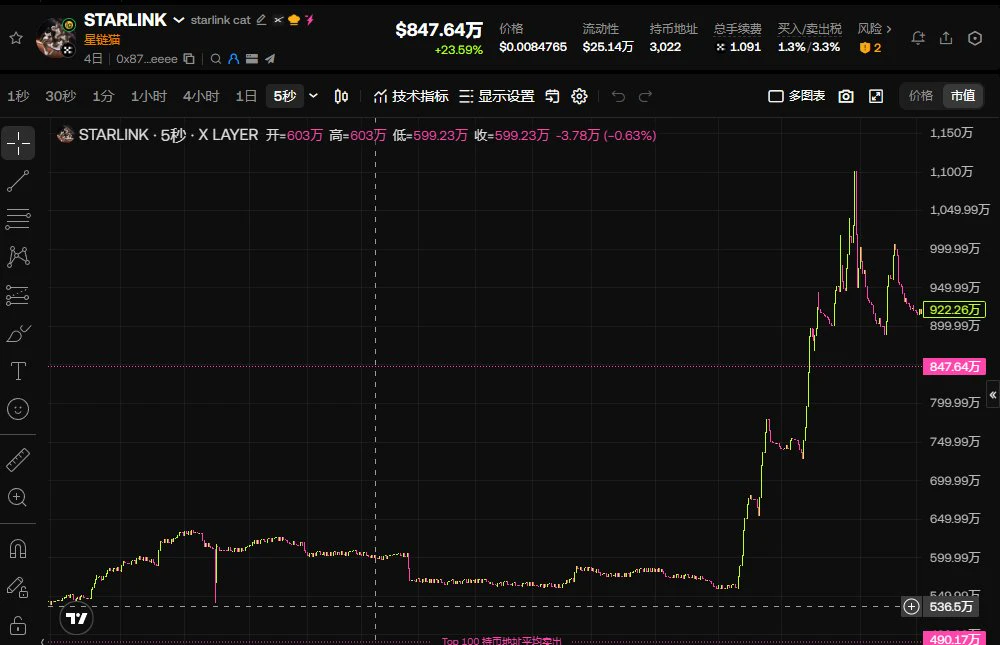Select the 1小时 timeframe
Screen dimensions: 1000x645
pyautogui.click(x=149, y=96)
